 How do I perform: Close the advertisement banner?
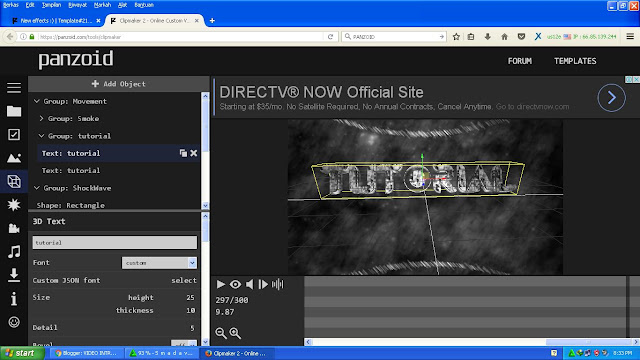(636, 79)
